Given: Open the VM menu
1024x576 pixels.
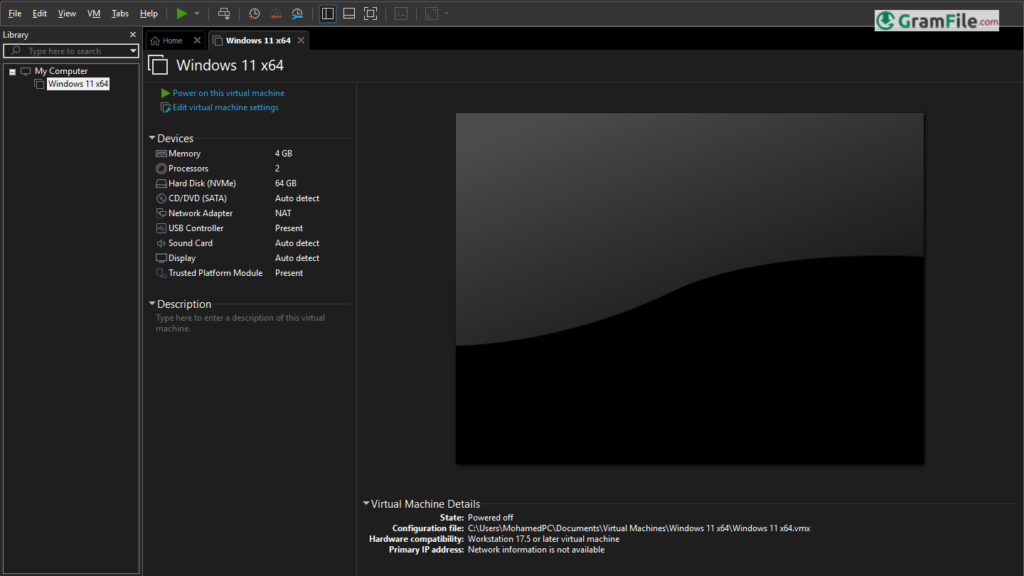Looking at the screenshot, I should click(93, 13).
